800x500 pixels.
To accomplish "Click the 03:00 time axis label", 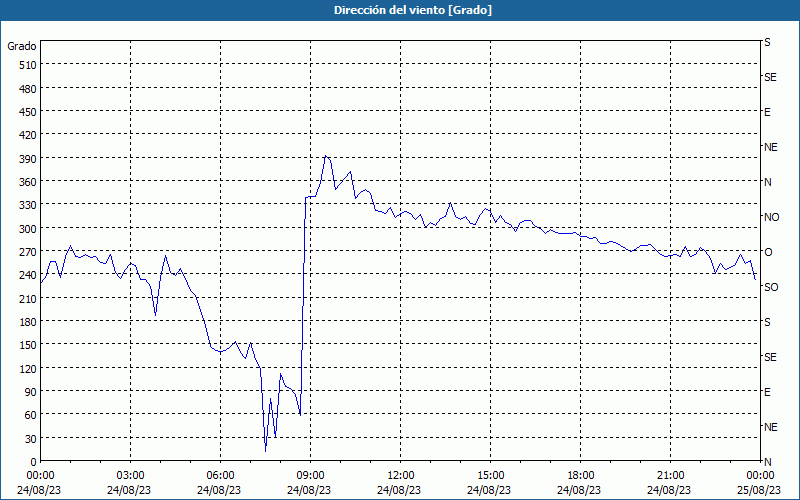I will 130,476.
